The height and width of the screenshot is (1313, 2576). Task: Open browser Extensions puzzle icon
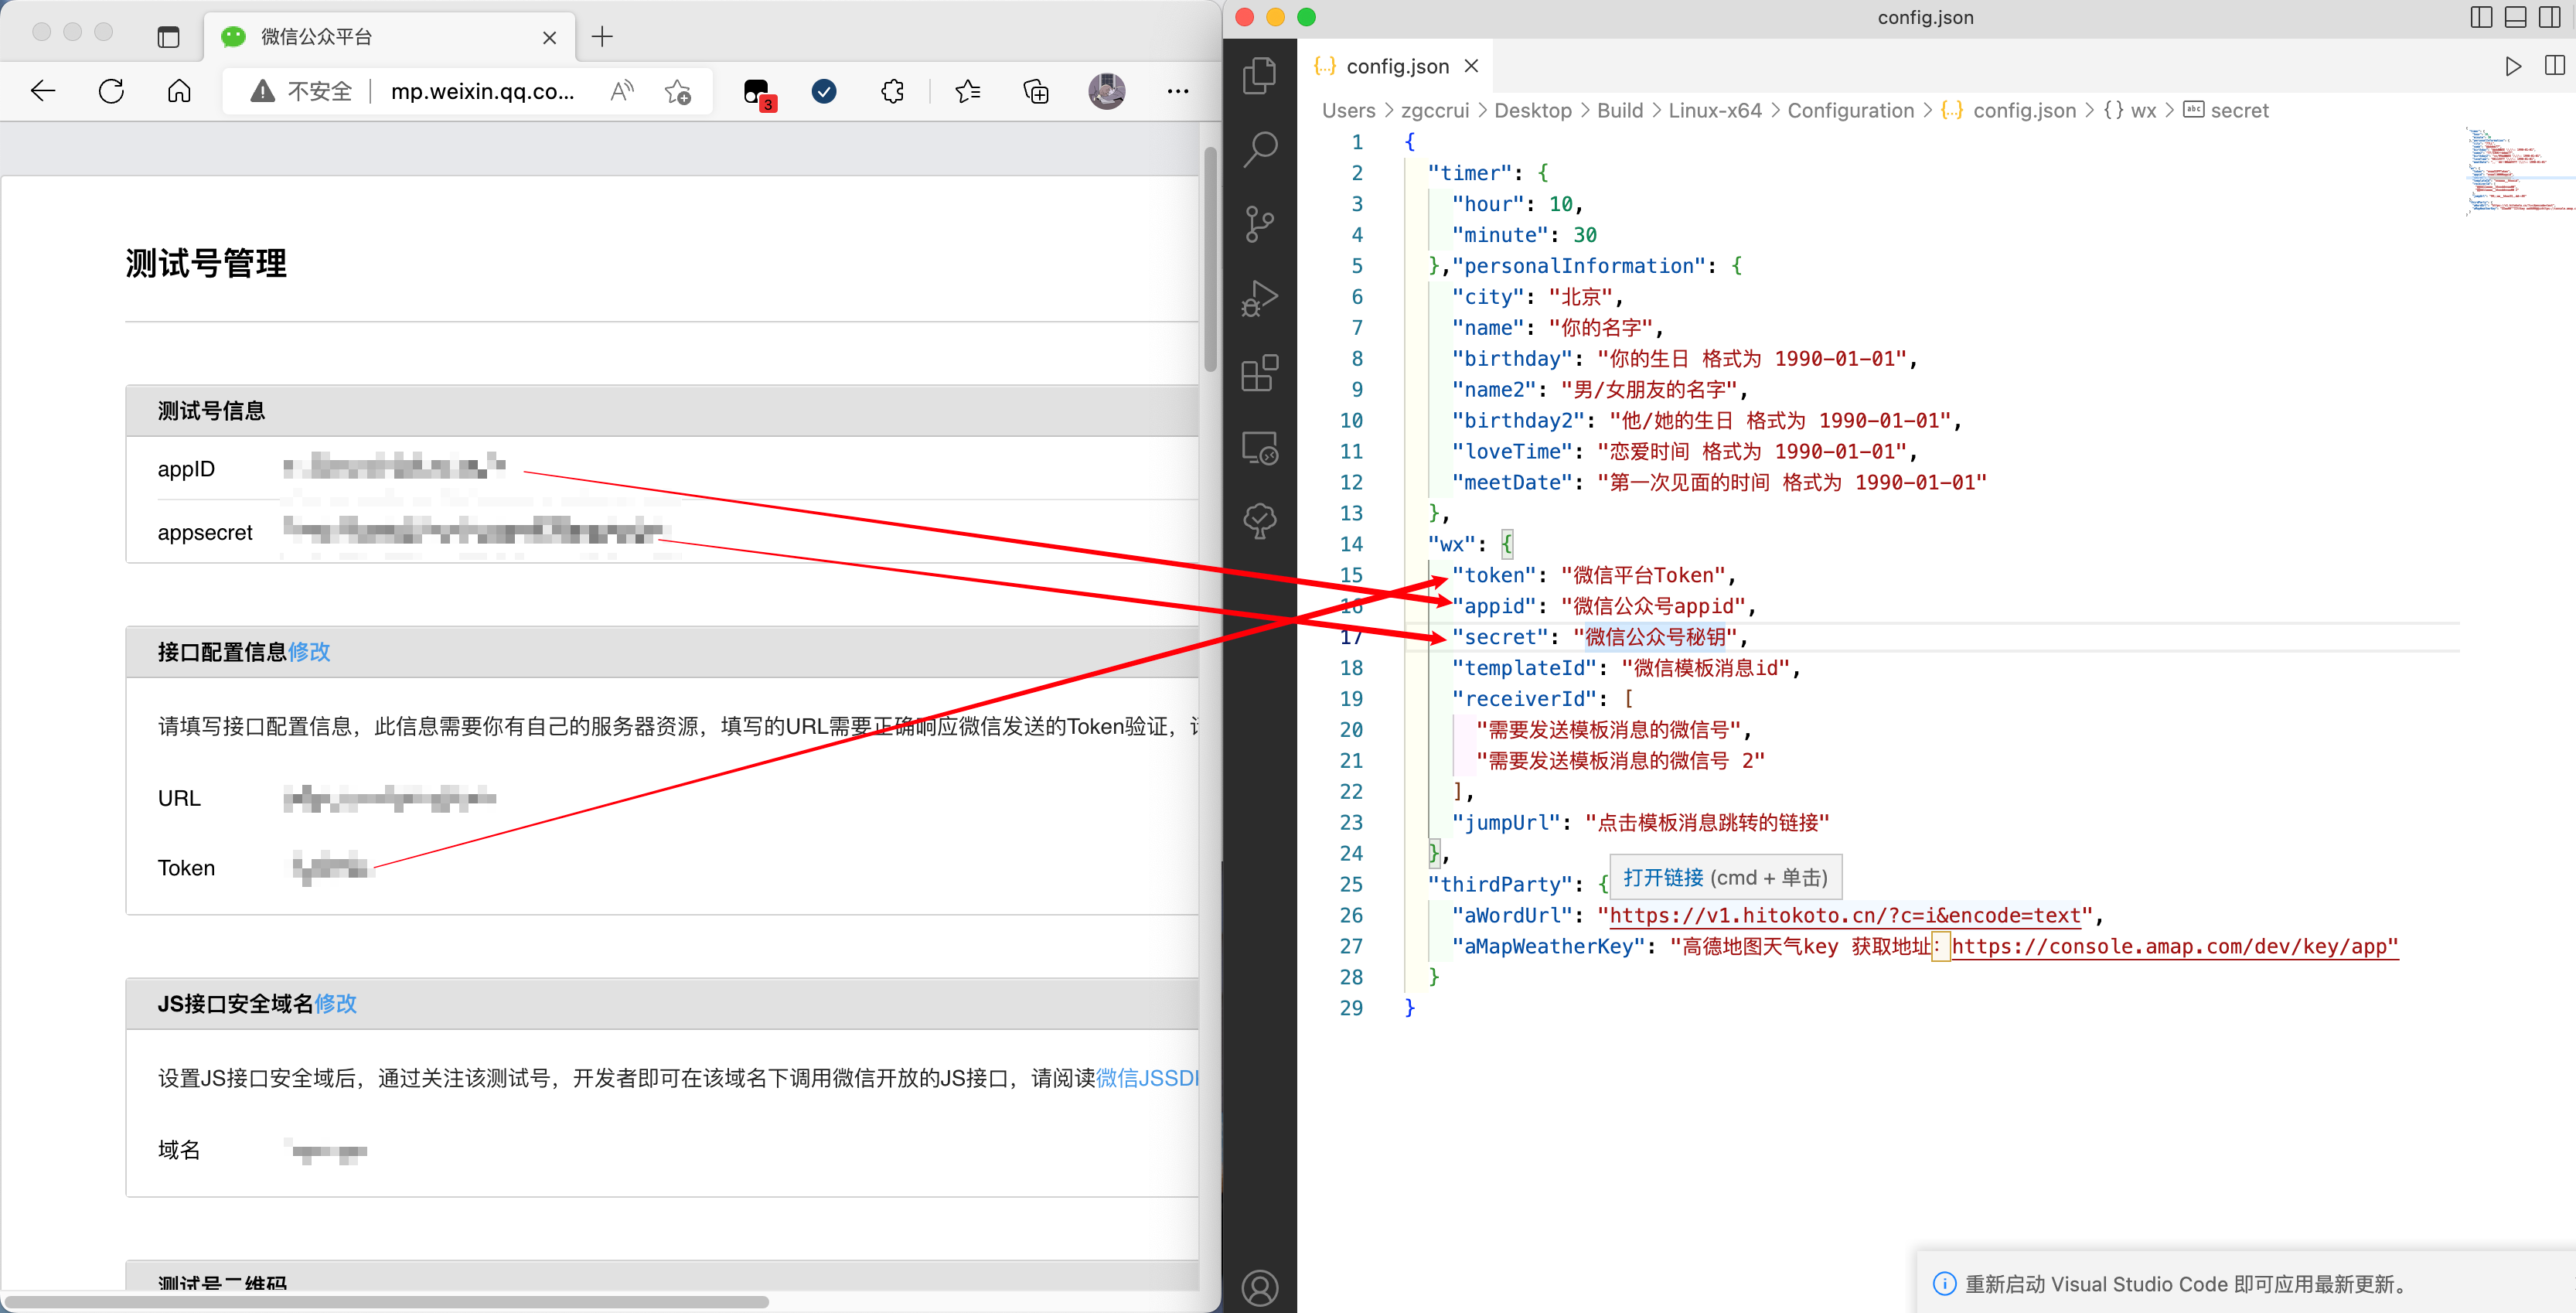point(892,92)
